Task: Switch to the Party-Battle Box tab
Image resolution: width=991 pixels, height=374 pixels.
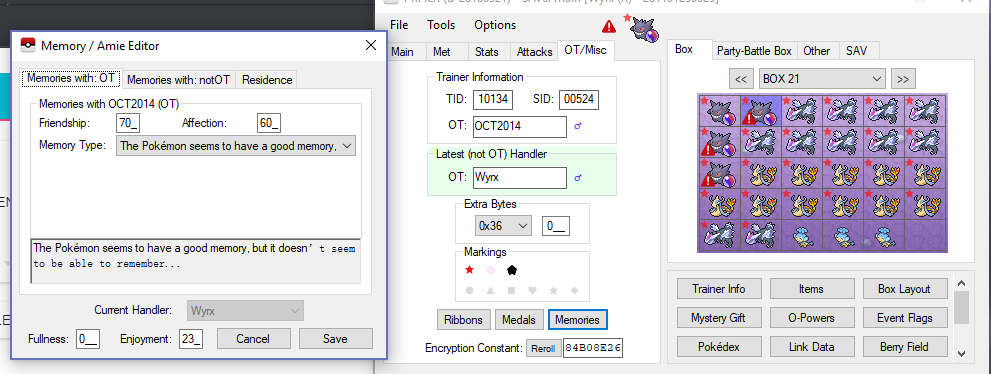Action: tap(754, 51)
